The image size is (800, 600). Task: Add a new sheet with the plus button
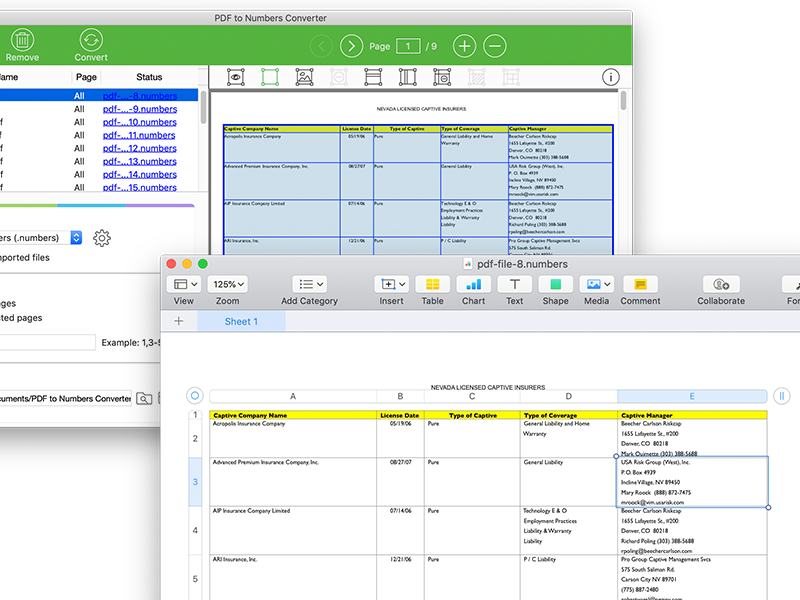[179, 321]
